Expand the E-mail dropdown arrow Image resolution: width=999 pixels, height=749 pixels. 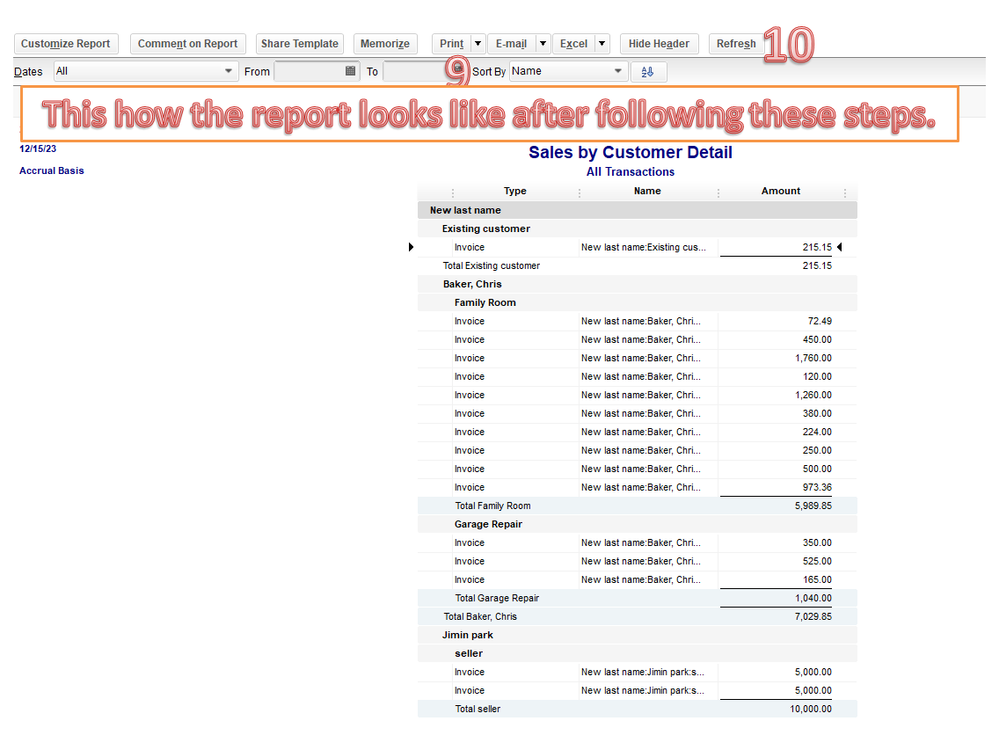click(x=543, y=44)
